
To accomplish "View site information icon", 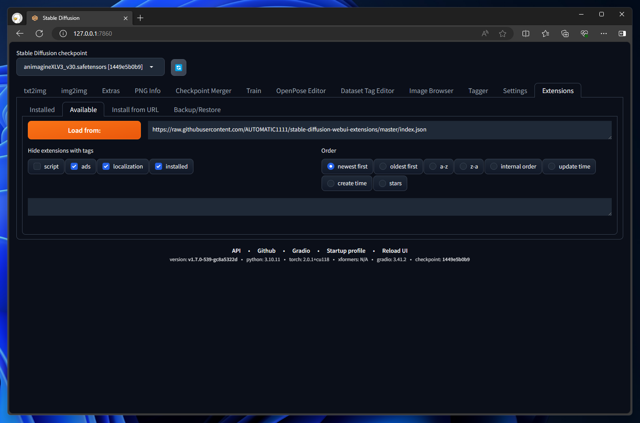I will click(x=63, y=33).
